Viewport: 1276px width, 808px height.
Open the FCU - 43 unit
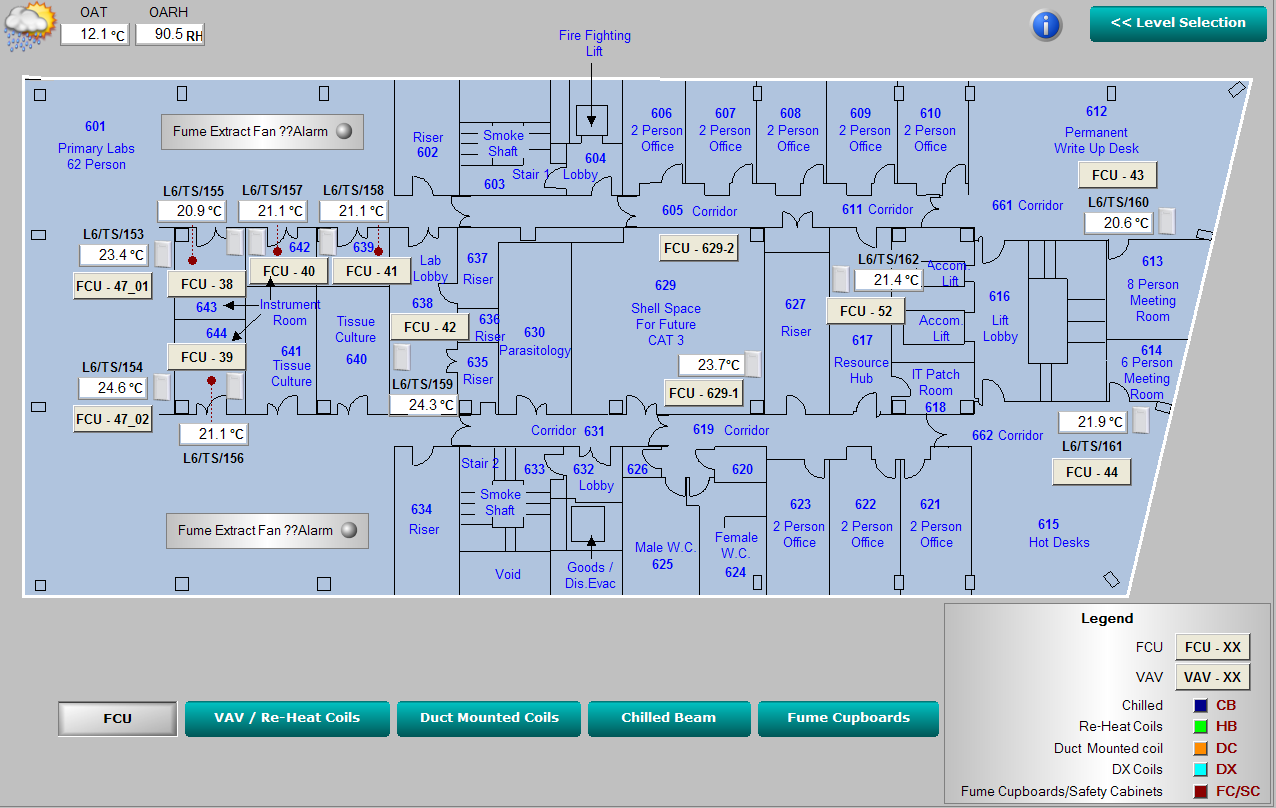click(x=1117, y=175)
